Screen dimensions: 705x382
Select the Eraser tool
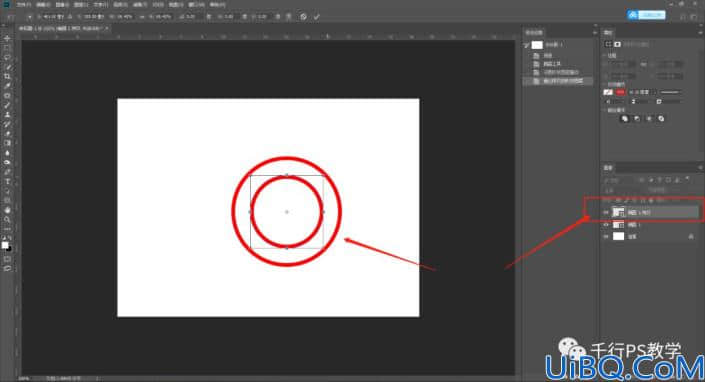pos(7,134)
